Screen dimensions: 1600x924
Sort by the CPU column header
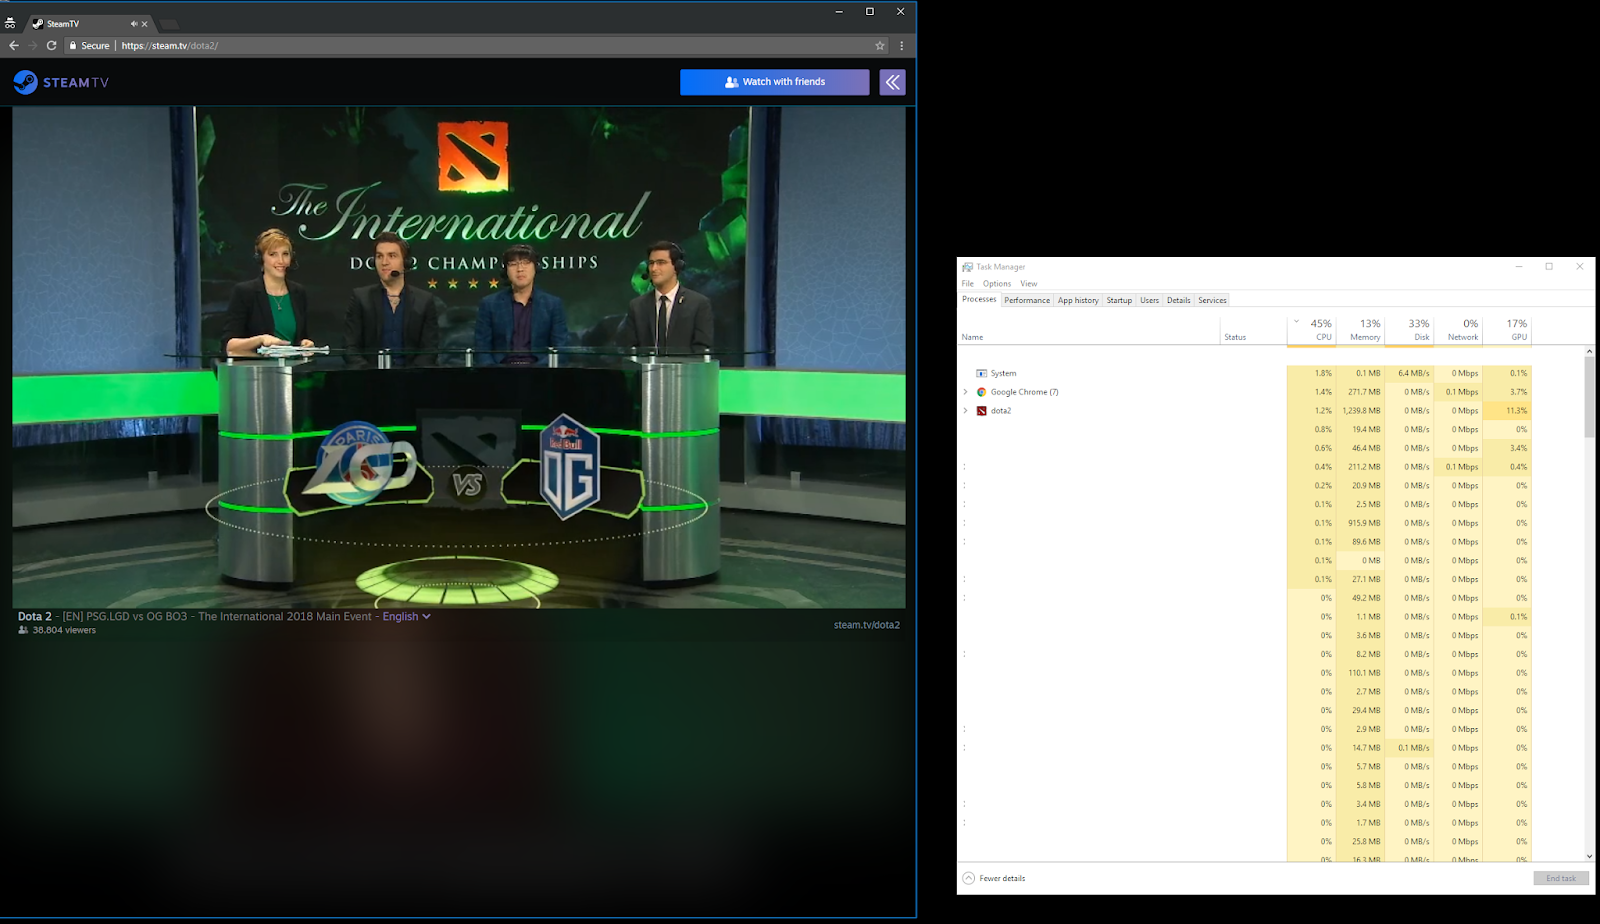(x=1311, y=330)
